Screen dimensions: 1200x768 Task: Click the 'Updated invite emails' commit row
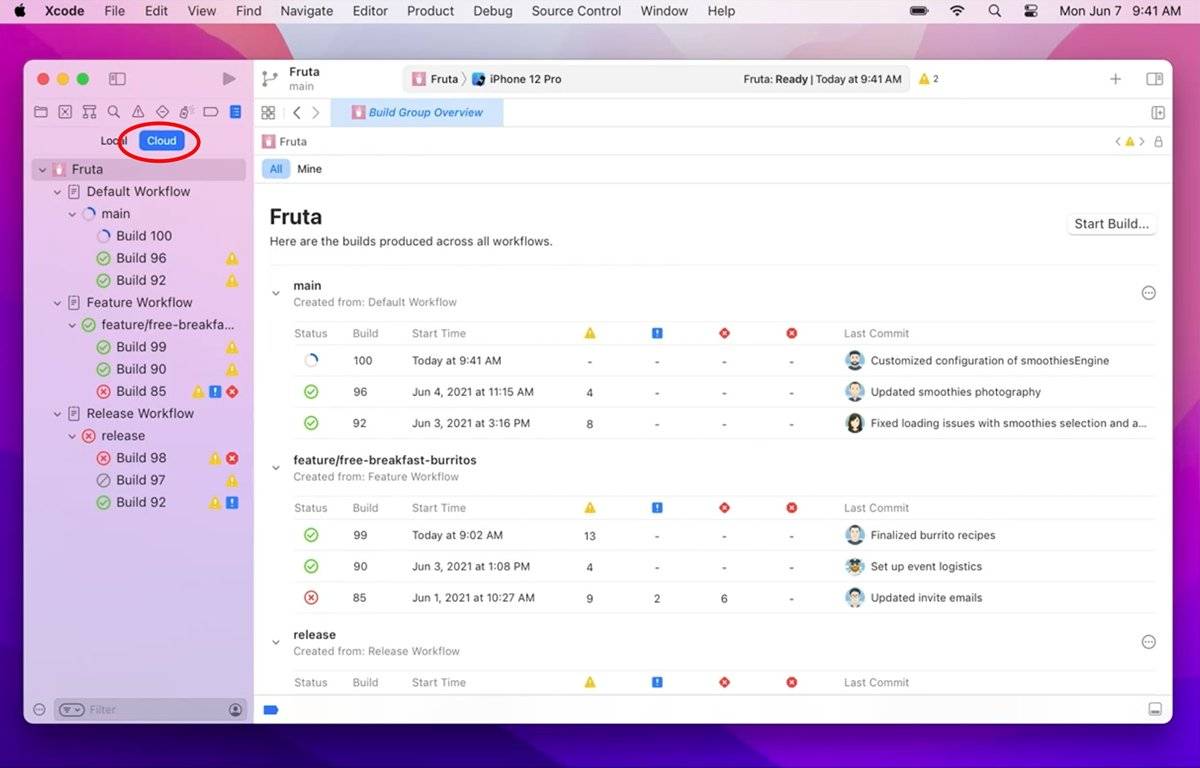(723, 598)
